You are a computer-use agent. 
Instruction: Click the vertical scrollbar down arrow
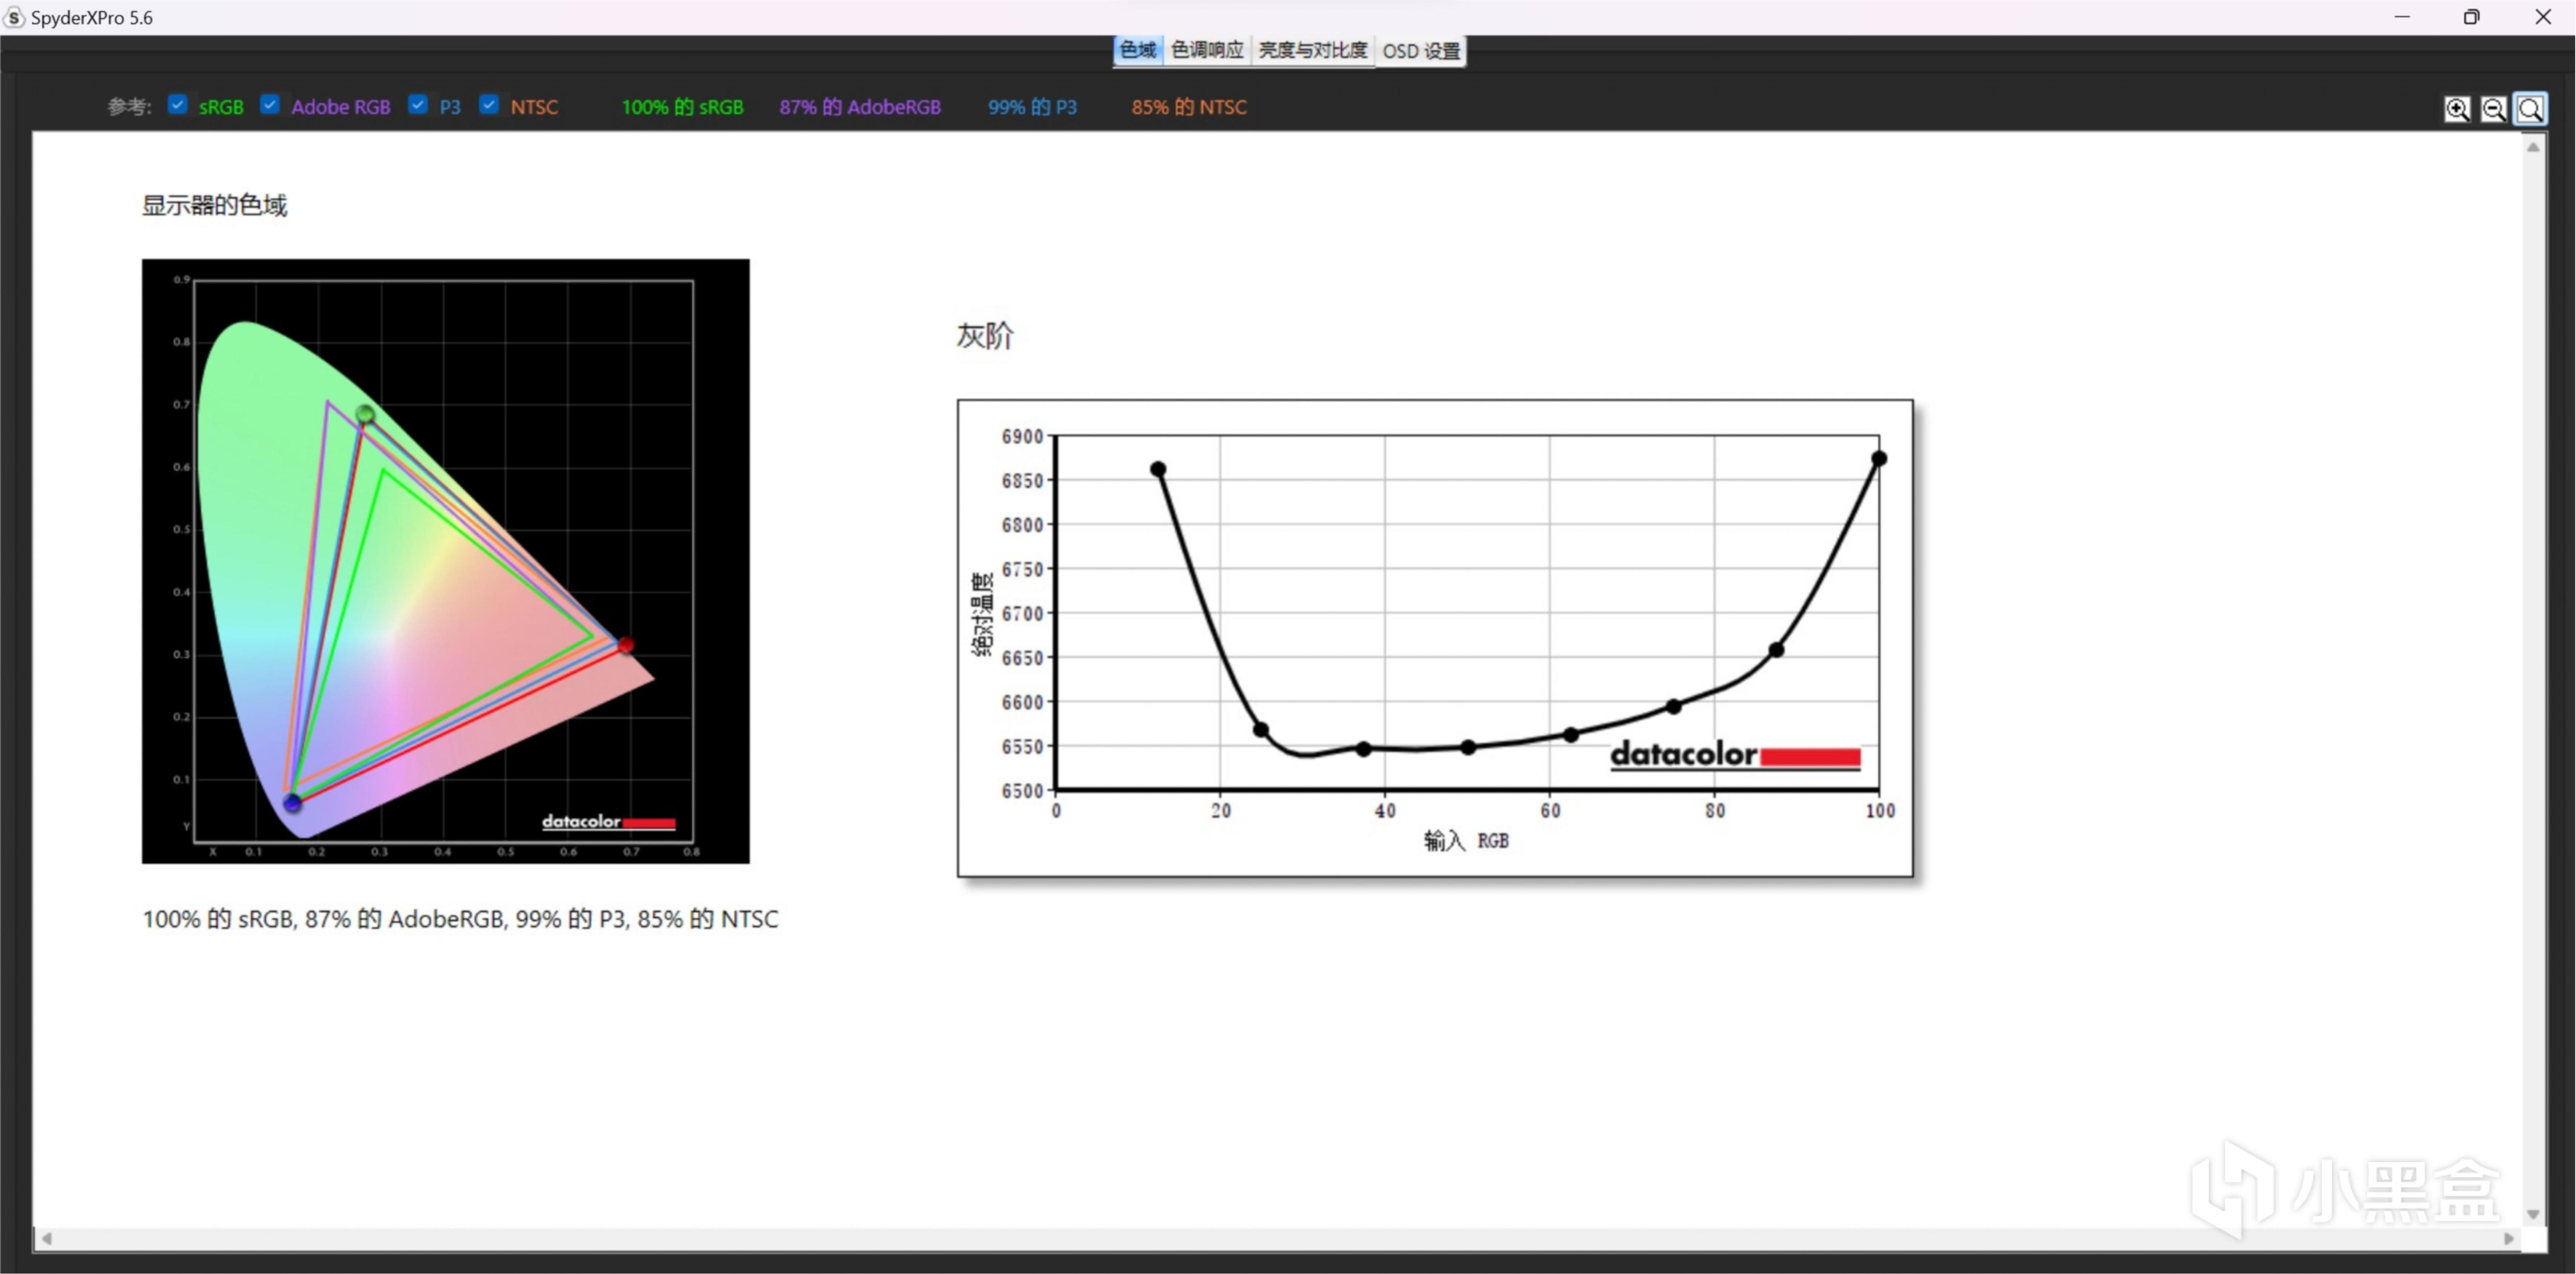[x=2532, y=1214]
